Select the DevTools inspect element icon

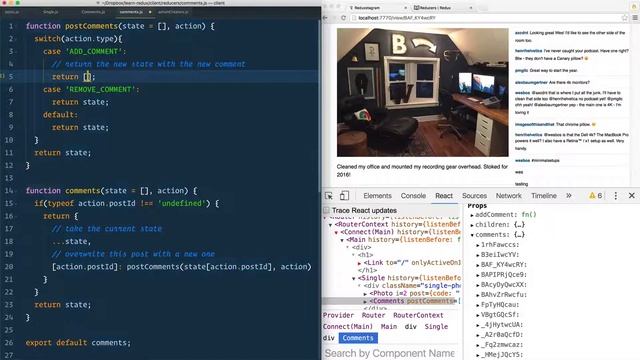(329, 196)
